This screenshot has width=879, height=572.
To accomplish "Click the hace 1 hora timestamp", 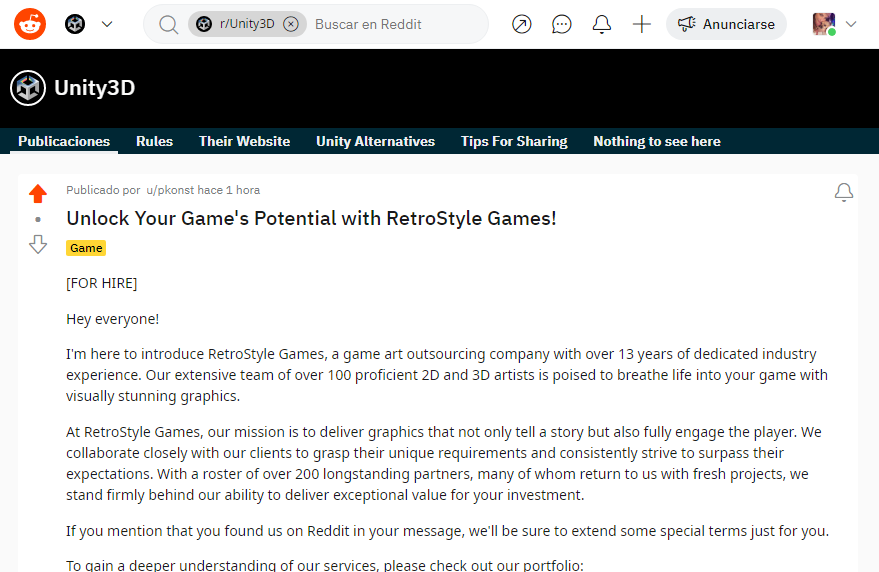I will 228,190.
